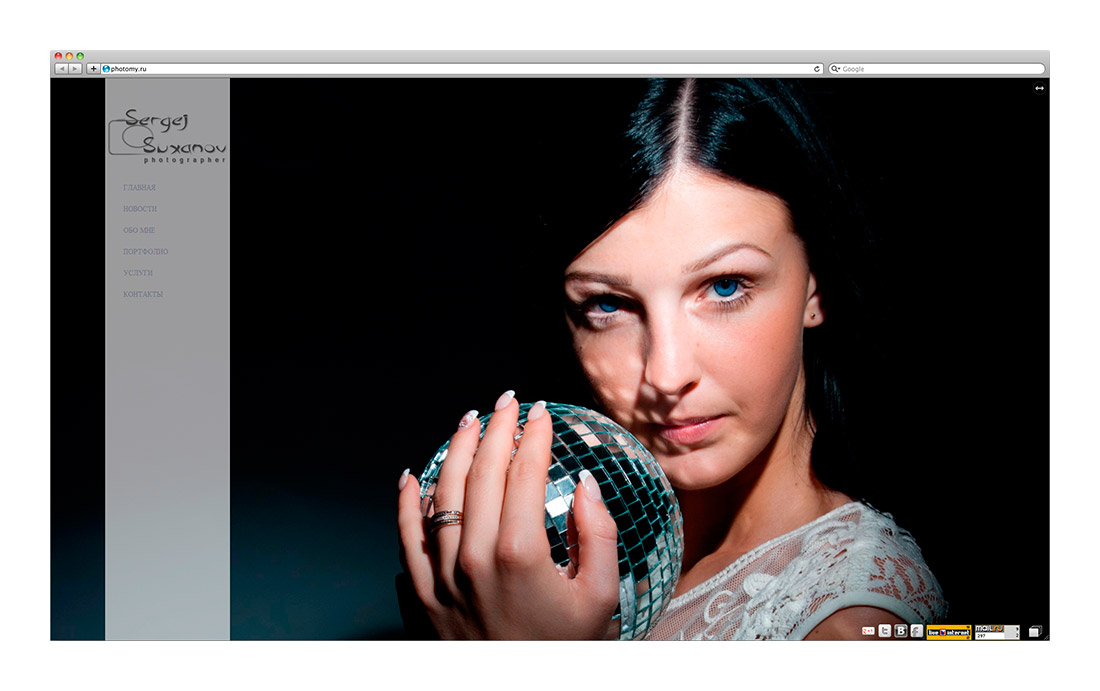Open the НОВОСТИ menu item
Screen dimensions: 1100x691
tap(140, 208)
